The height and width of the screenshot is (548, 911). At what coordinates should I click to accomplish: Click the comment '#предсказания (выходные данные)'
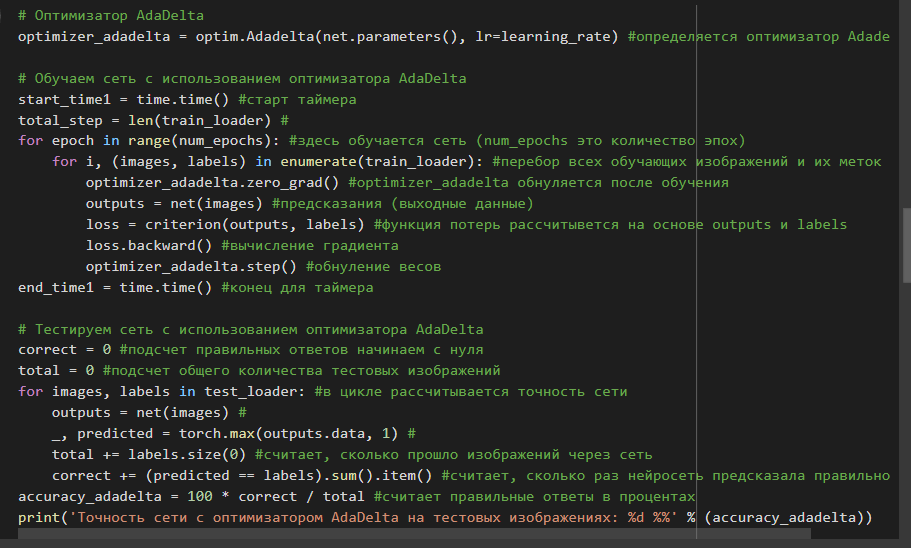pyautogui.click(x=403, y=203)
